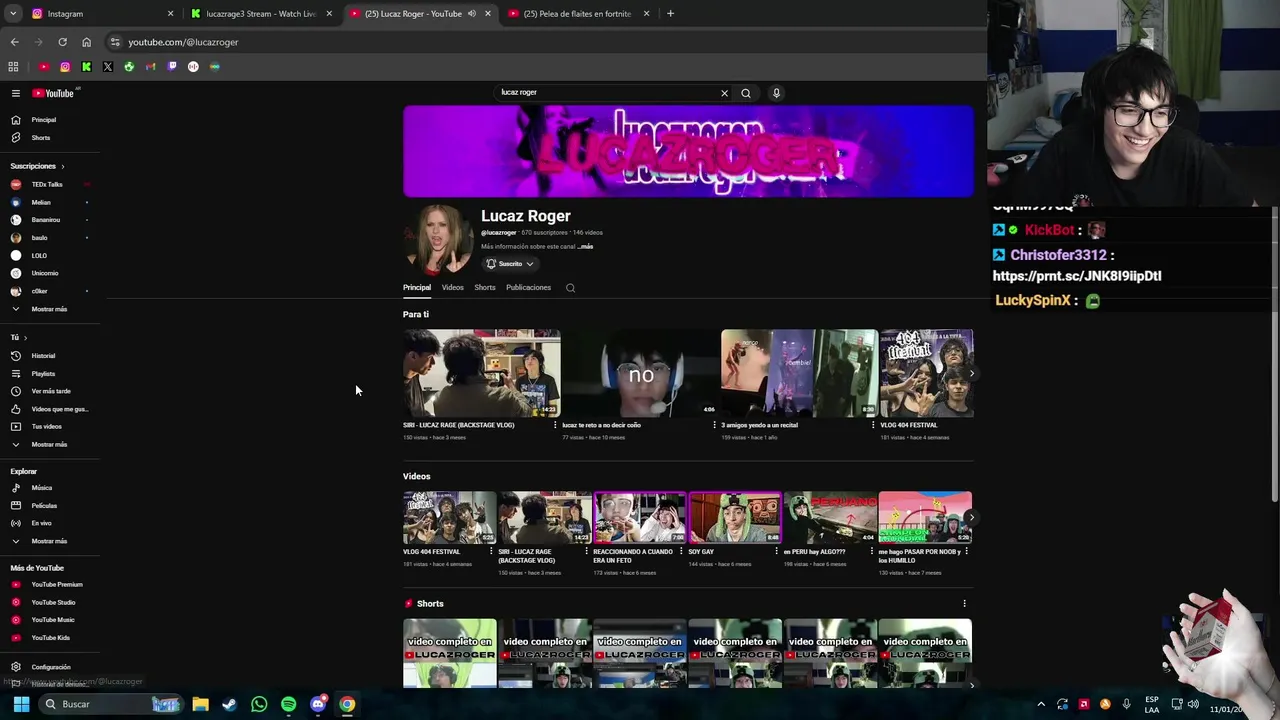
Task: Open Spotify from the Windows taskbar
Action: pyautogui.click(x=288, y=704)
